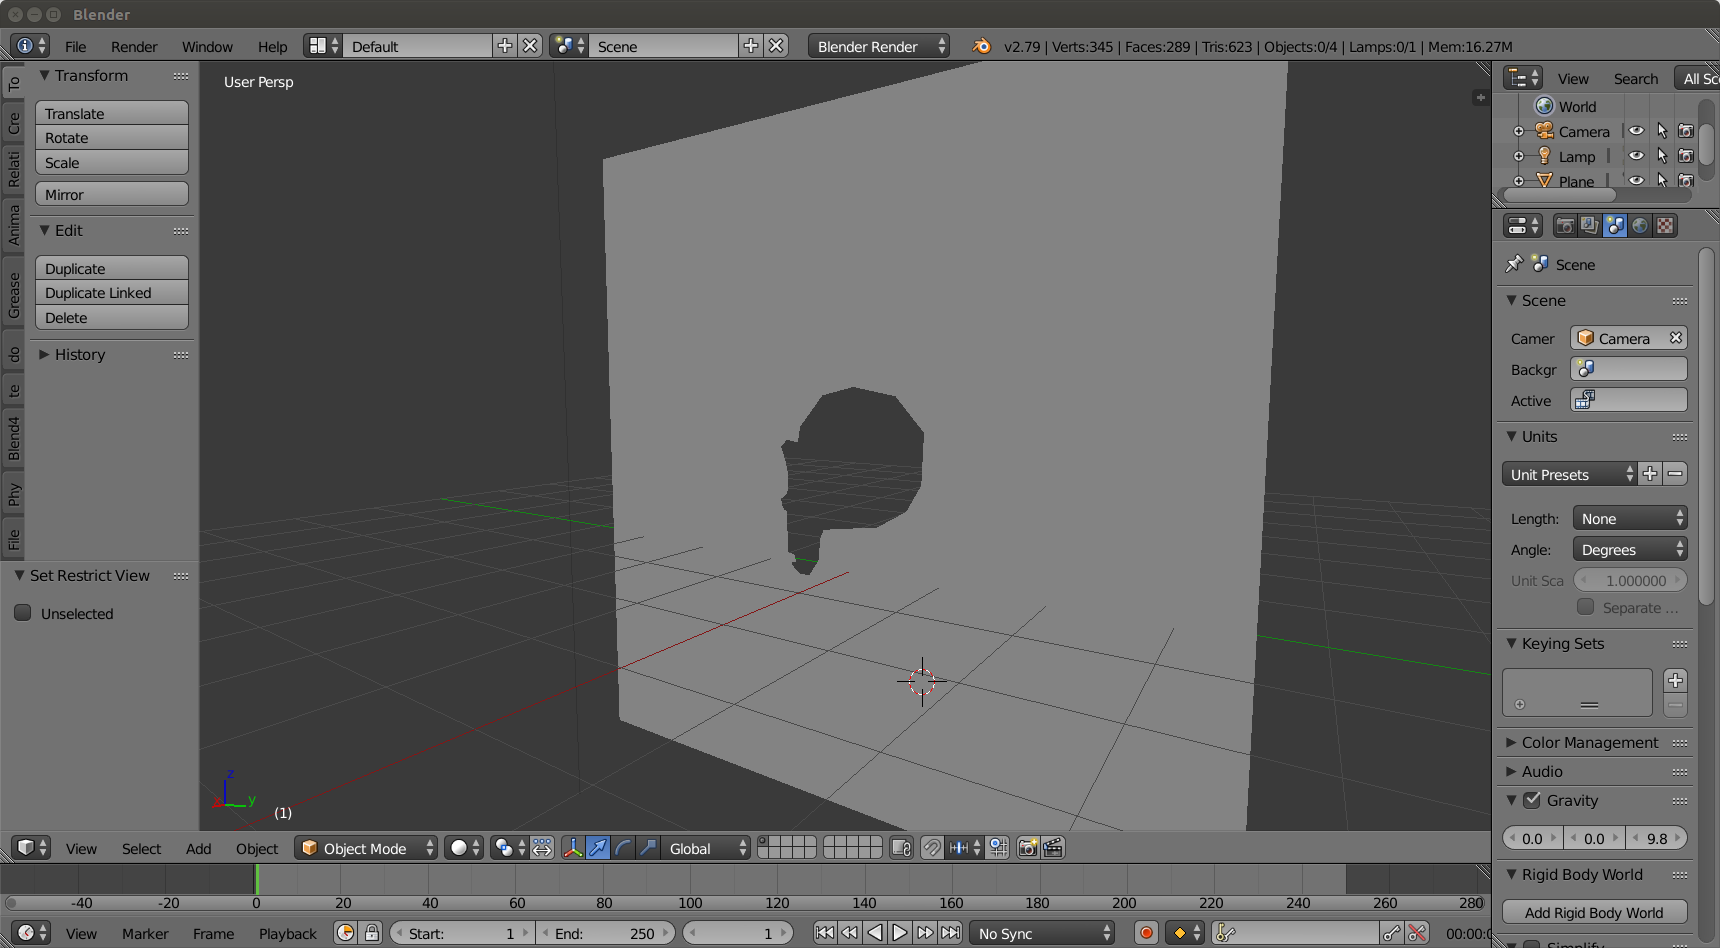This screenshot has width=1720, height=948.
Task: Click the Lamp bulb icon in outliner
Action: pyautogui.click(x=1545, y=156)
